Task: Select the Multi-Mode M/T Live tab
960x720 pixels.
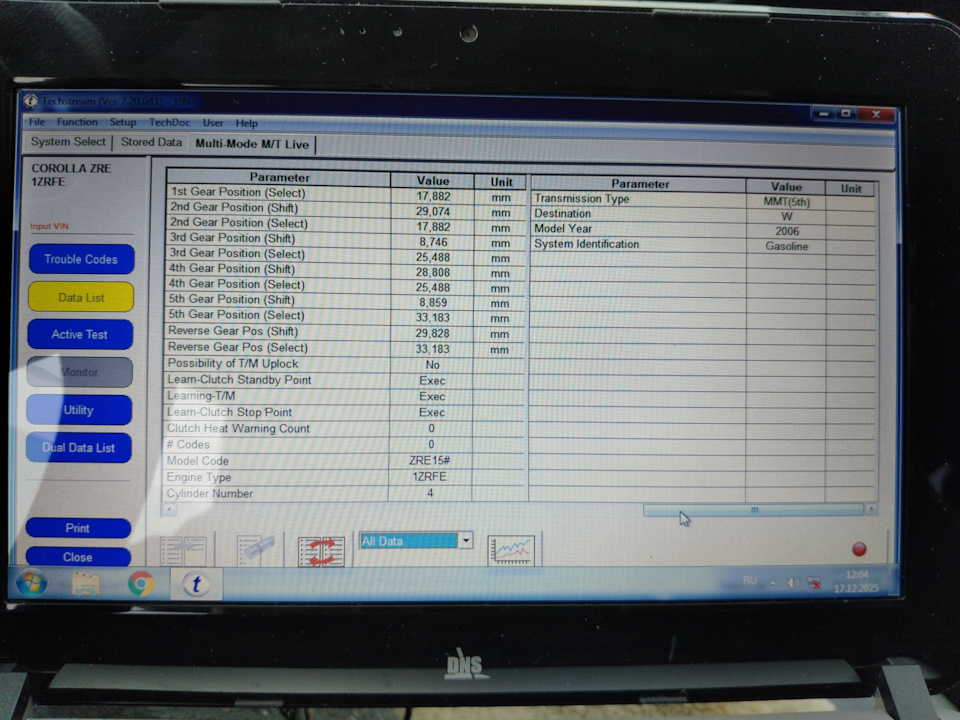Action: 252,144
